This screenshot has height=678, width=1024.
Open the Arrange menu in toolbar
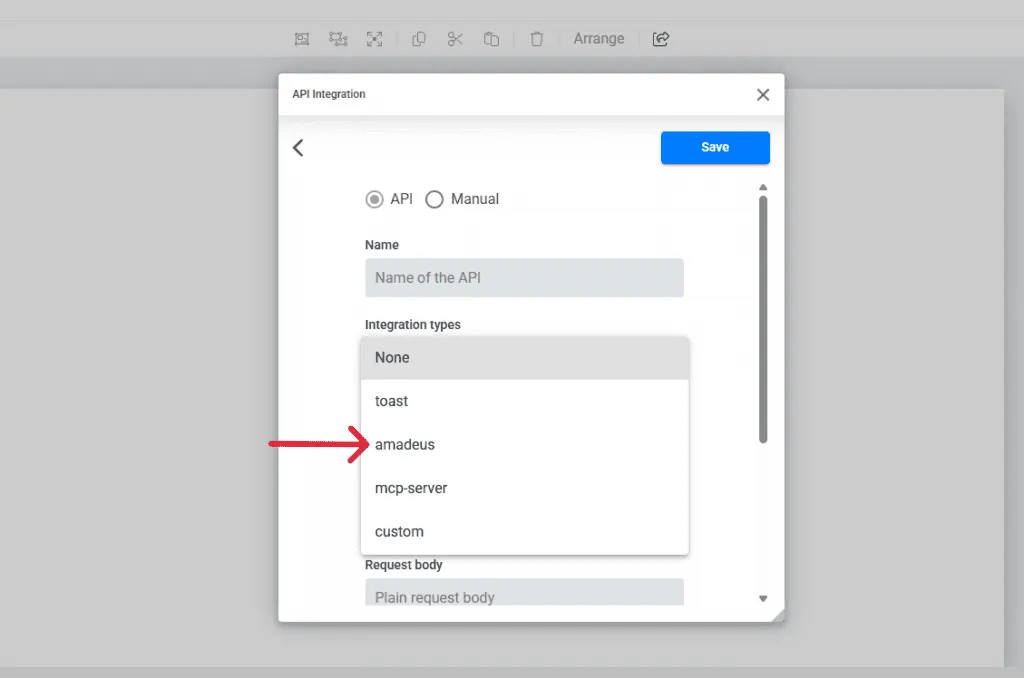(598, 39)
